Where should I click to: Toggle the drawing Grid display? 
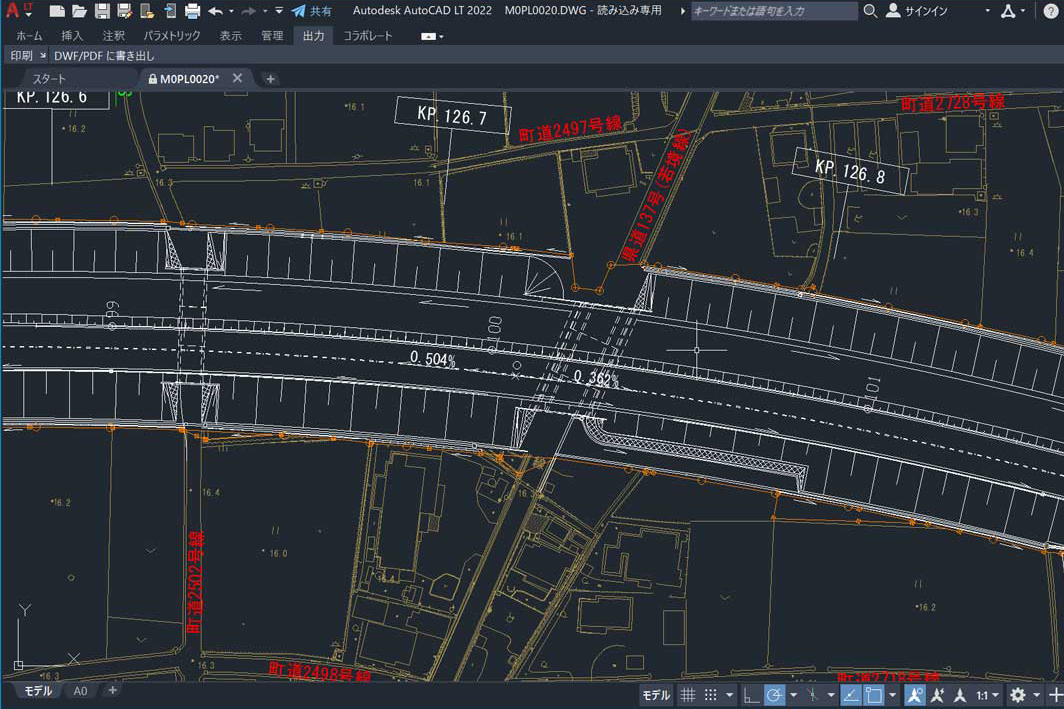click(688, 694)
